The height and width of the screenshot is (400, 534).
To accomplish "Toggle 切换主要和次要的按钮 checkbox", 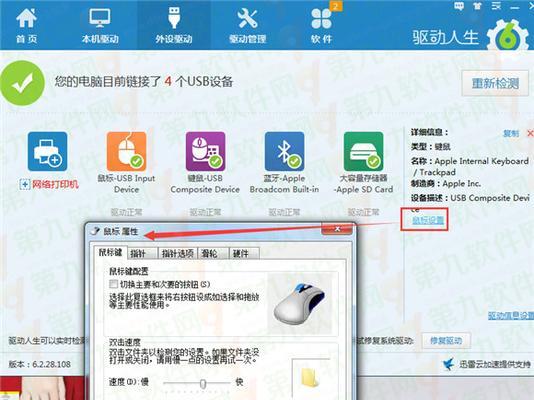I will click(x=113, y=284).
